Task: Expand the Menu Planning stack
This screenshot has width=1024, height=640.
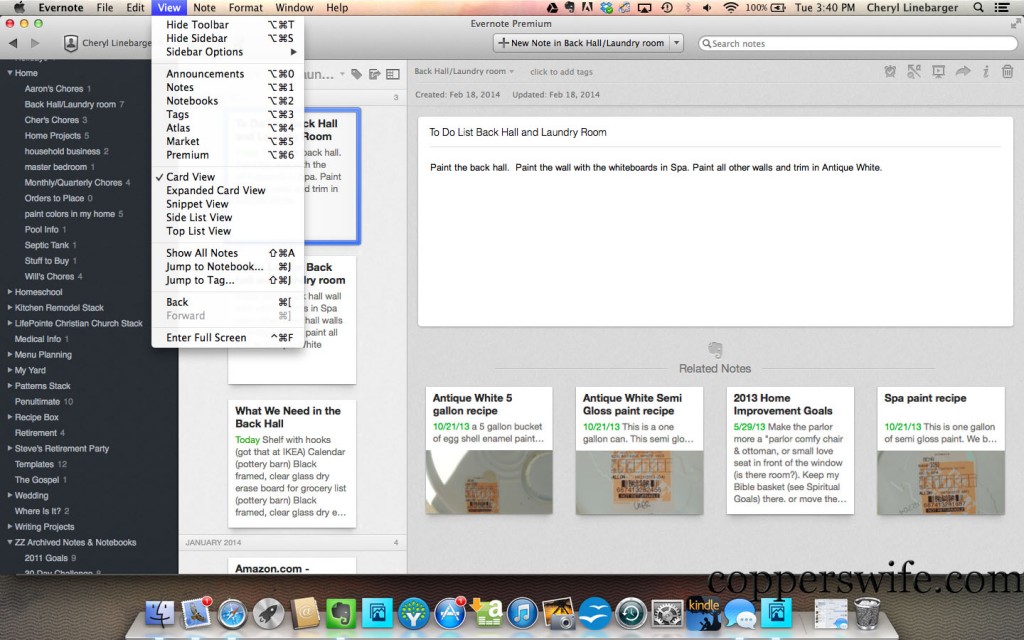Action: (x=10, y=355)
